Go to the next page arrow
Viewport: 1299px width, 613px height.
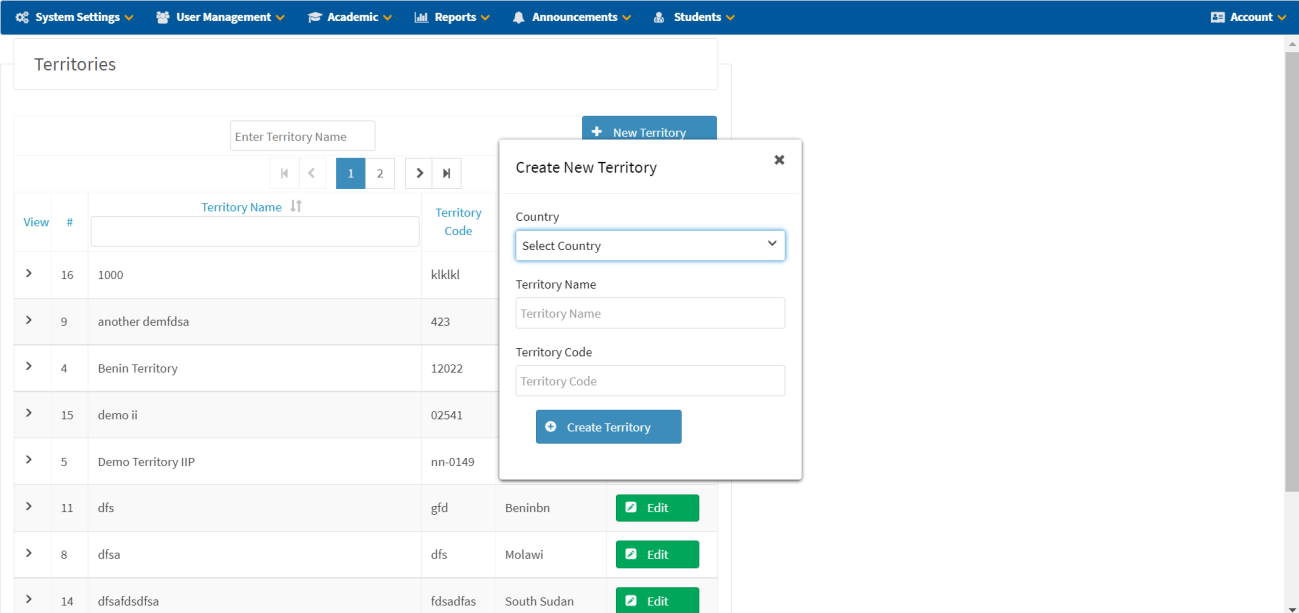pos(419,173)
